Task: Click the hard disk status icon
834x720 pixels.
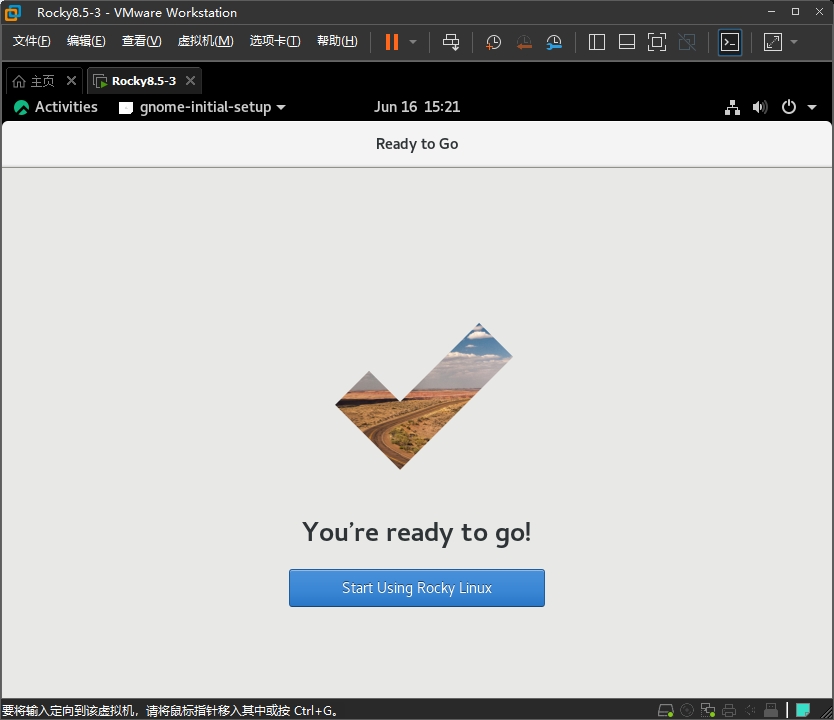Action: click(665, 710)
